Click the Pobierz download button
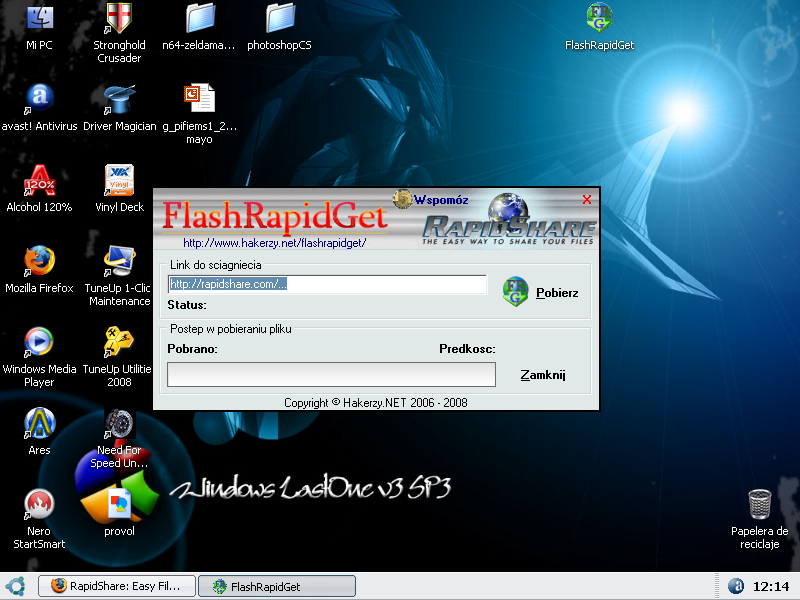Image resolution: width=800 pixels, height=600 pixels. point(557,293)
